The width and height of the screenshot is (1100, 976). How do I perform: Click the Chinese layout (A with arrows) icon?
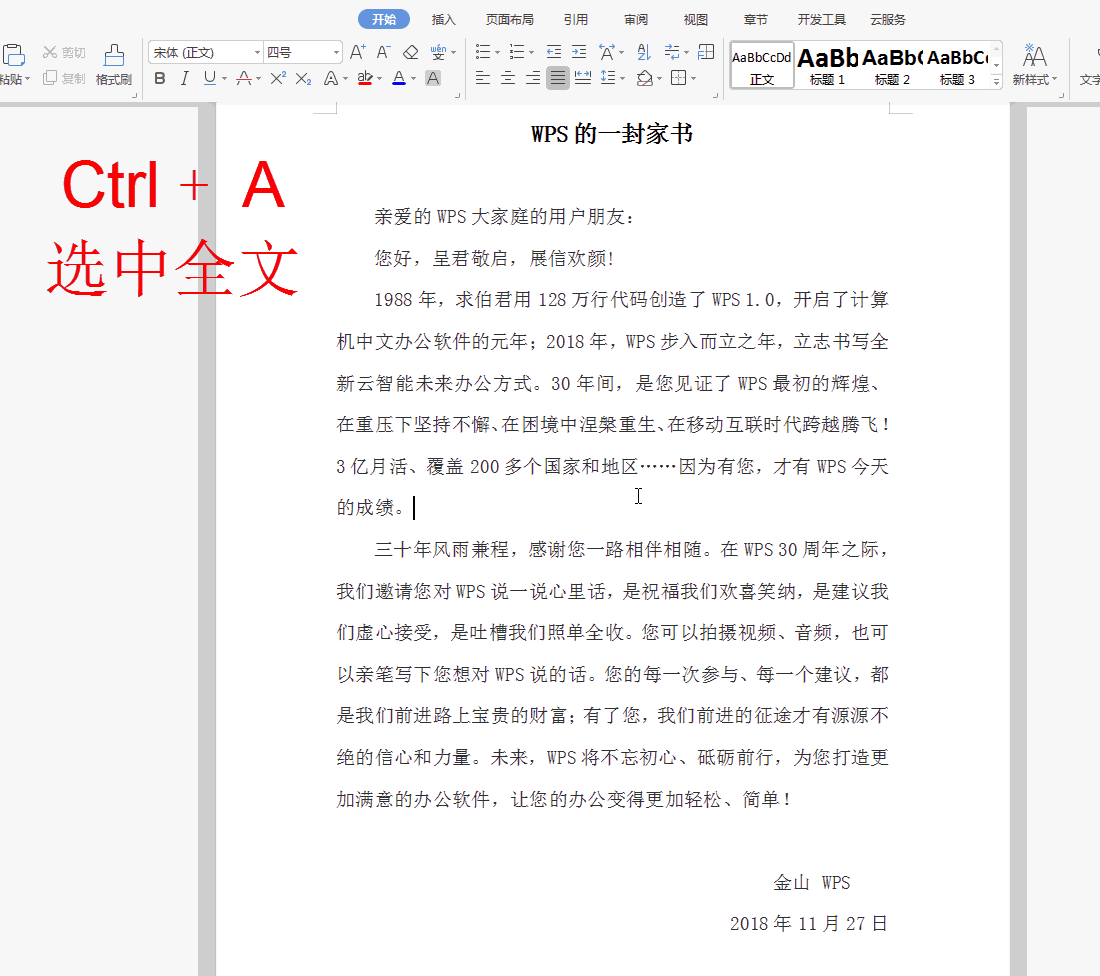pyautogui.click(x=607, y=52)
